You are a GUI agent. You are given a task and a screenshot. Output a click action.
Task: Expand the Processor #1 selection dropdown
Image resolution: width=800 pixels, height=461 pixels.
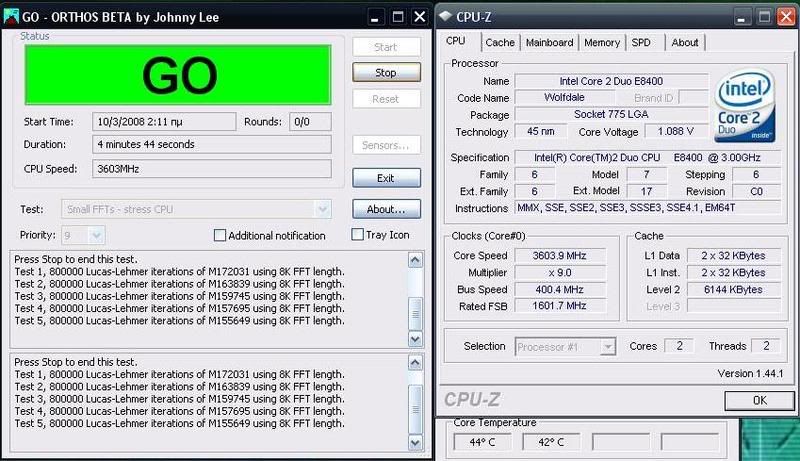[x=608, y=347]
